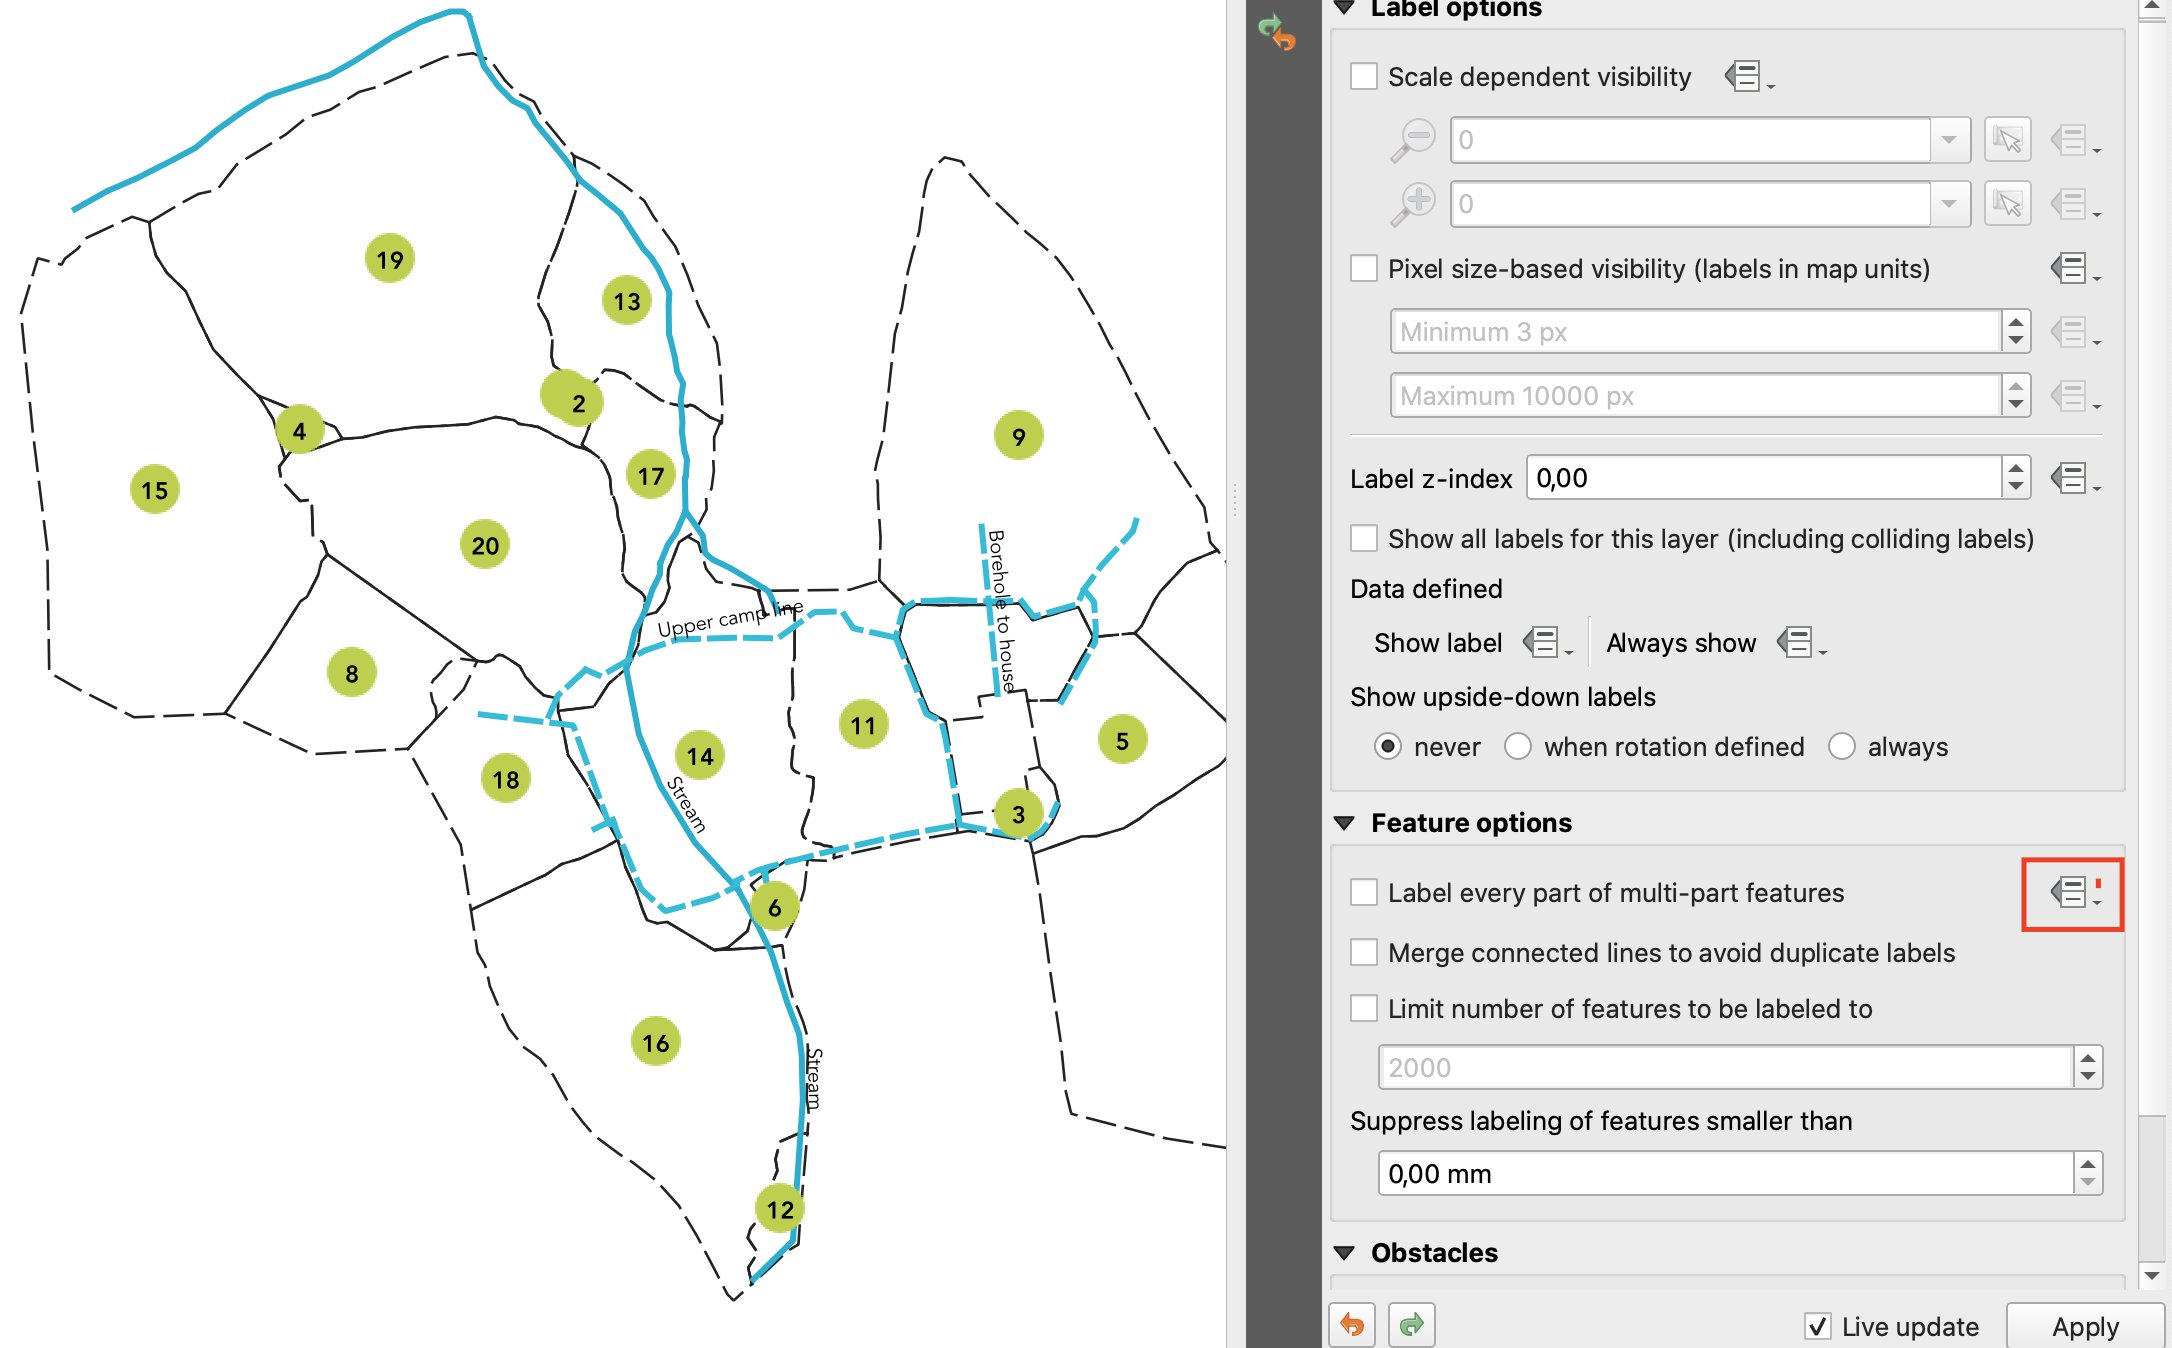Viewport: 2172px width, 1348px height.
Task: Collapse the Feature options section
Action: coord(1345,823)
